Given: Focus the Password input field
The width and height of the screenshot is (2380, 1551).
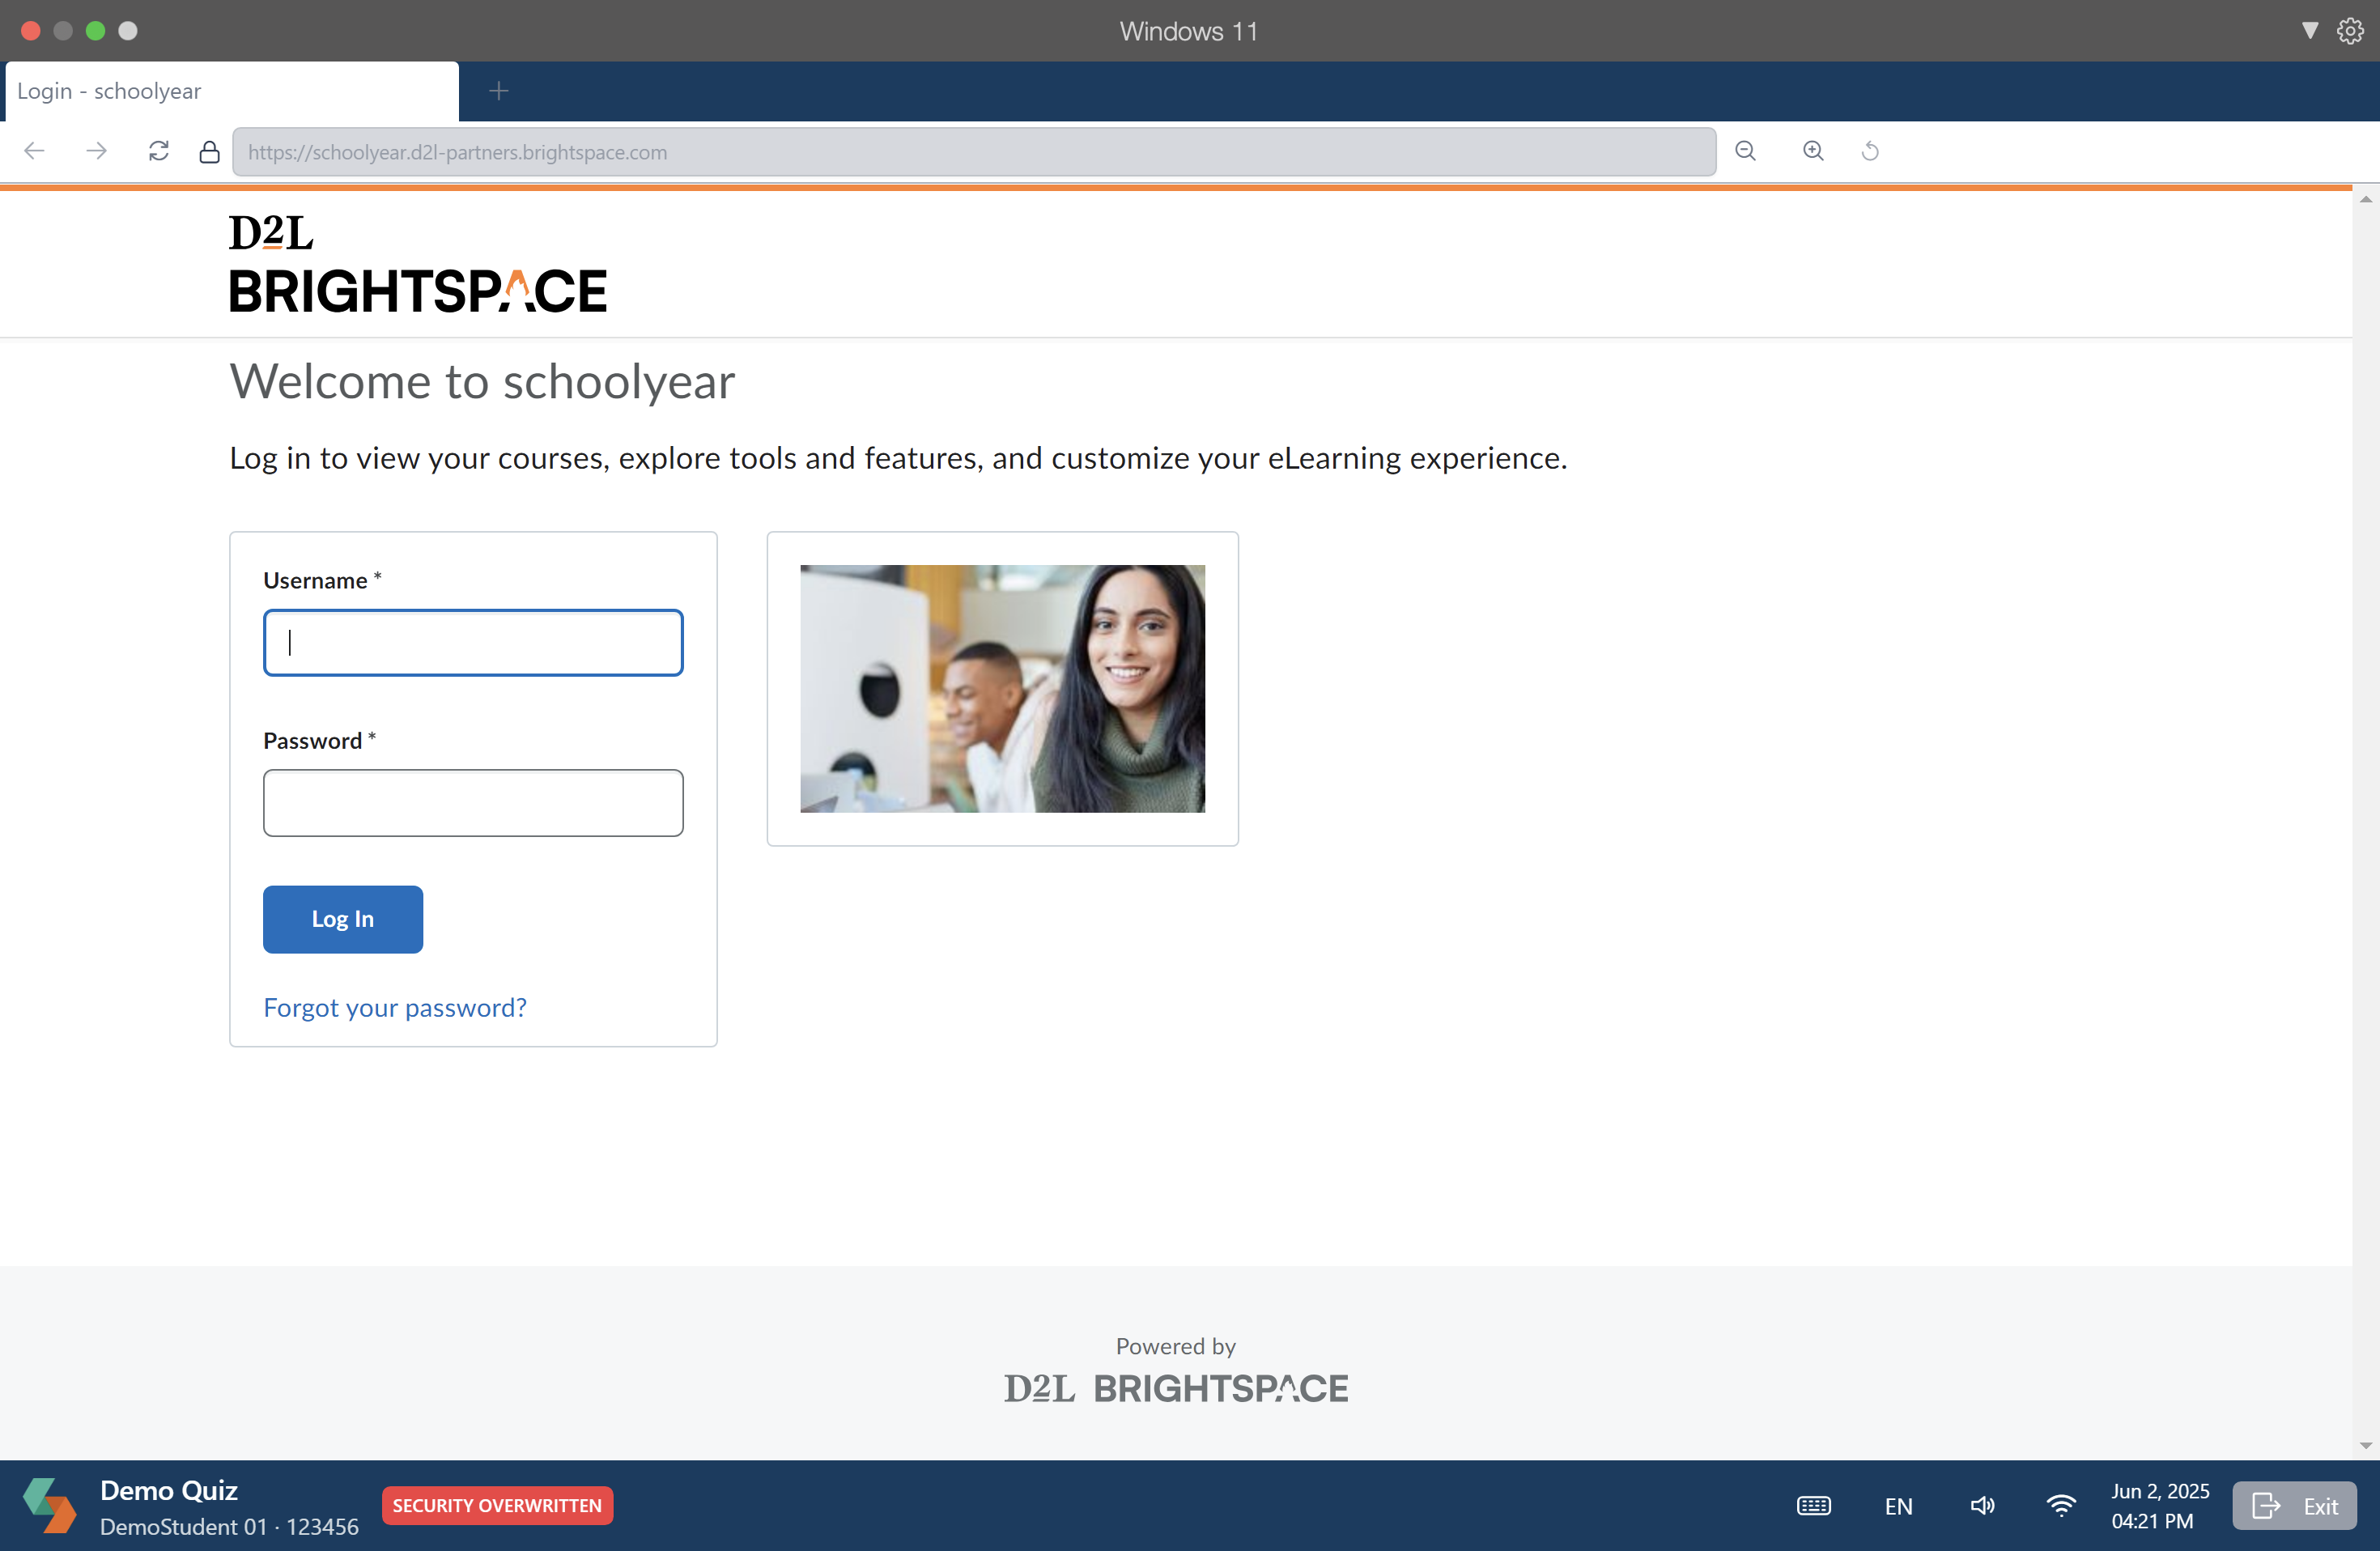Looking at the screenshot, I should pyautogui.click(x=473, y=803).
